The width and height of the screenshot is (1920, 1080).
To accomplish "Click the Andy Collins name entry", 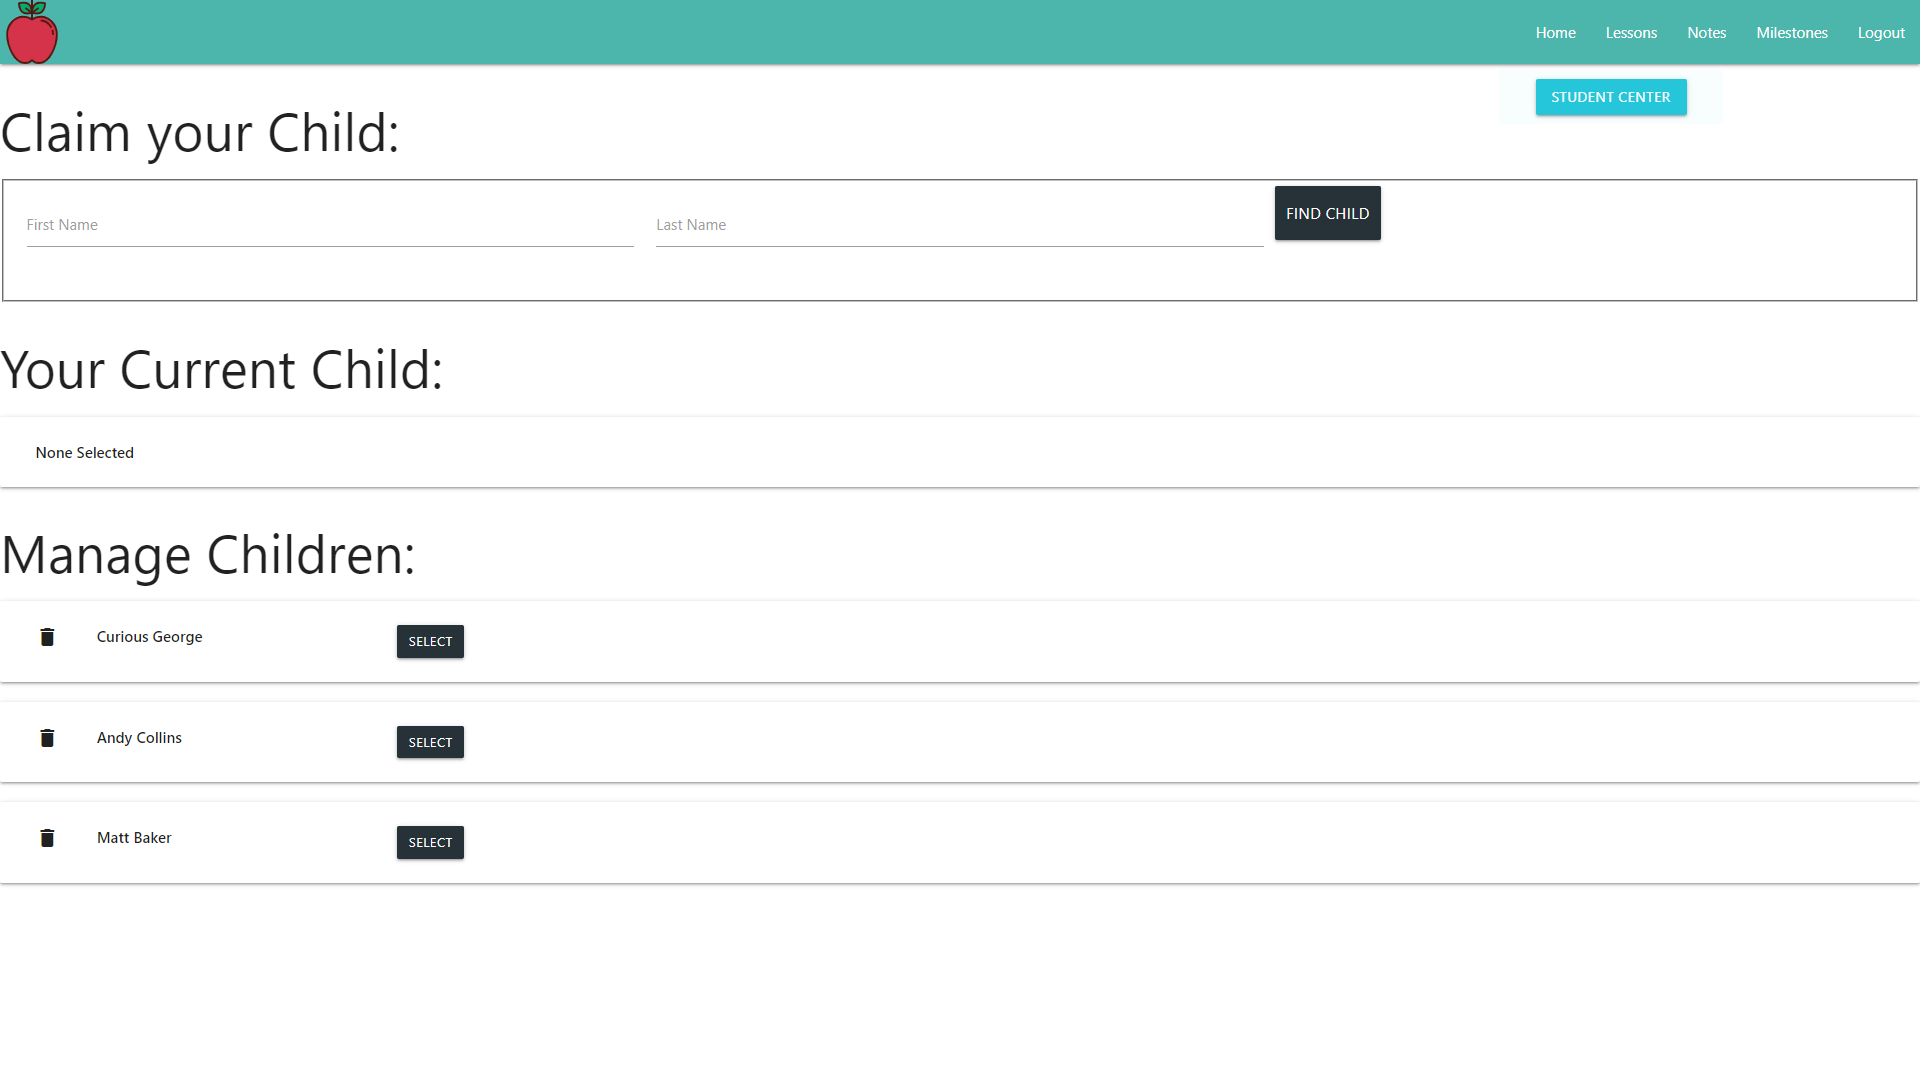I will (139, 738).
